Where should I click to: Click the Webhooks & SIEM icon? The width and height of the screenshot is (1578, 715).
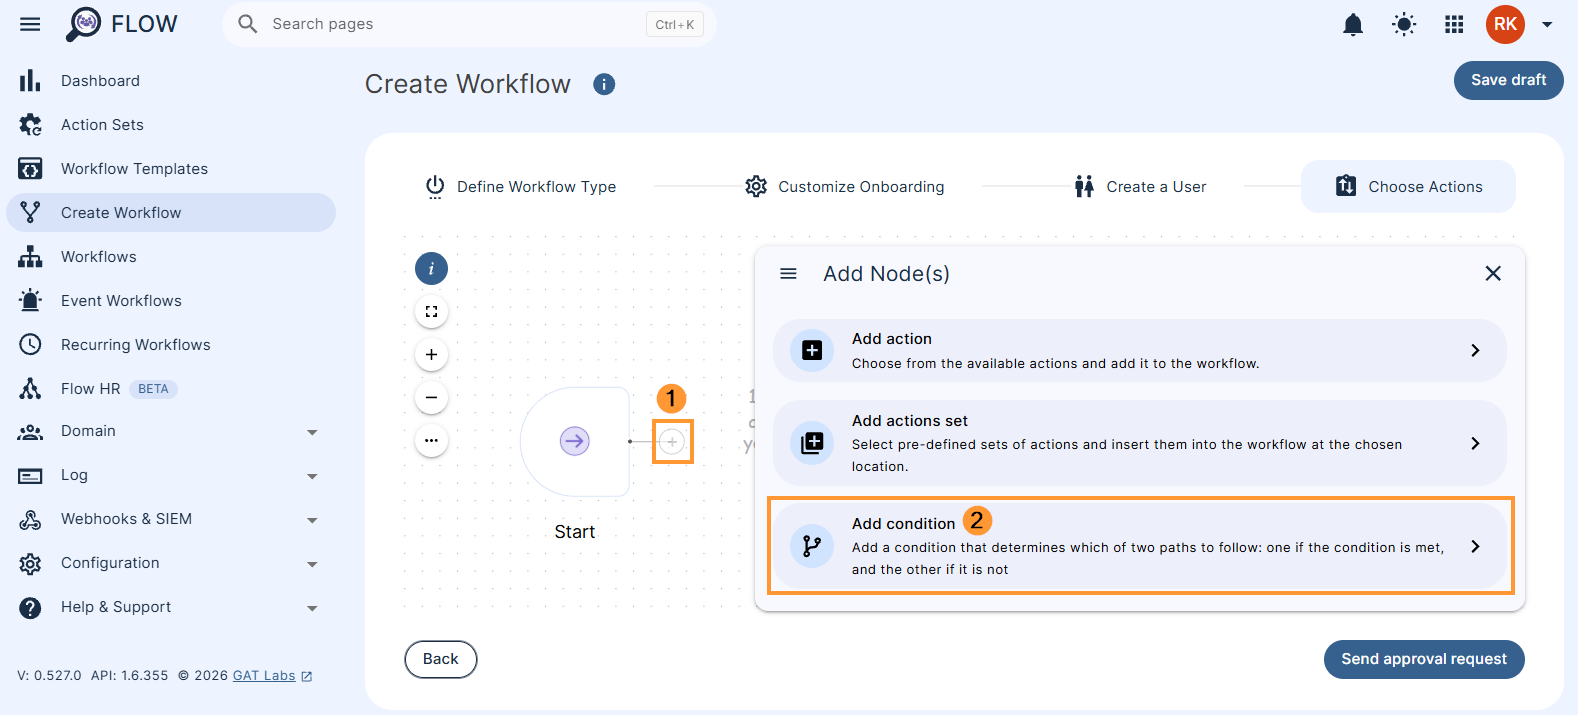(30, 519)
